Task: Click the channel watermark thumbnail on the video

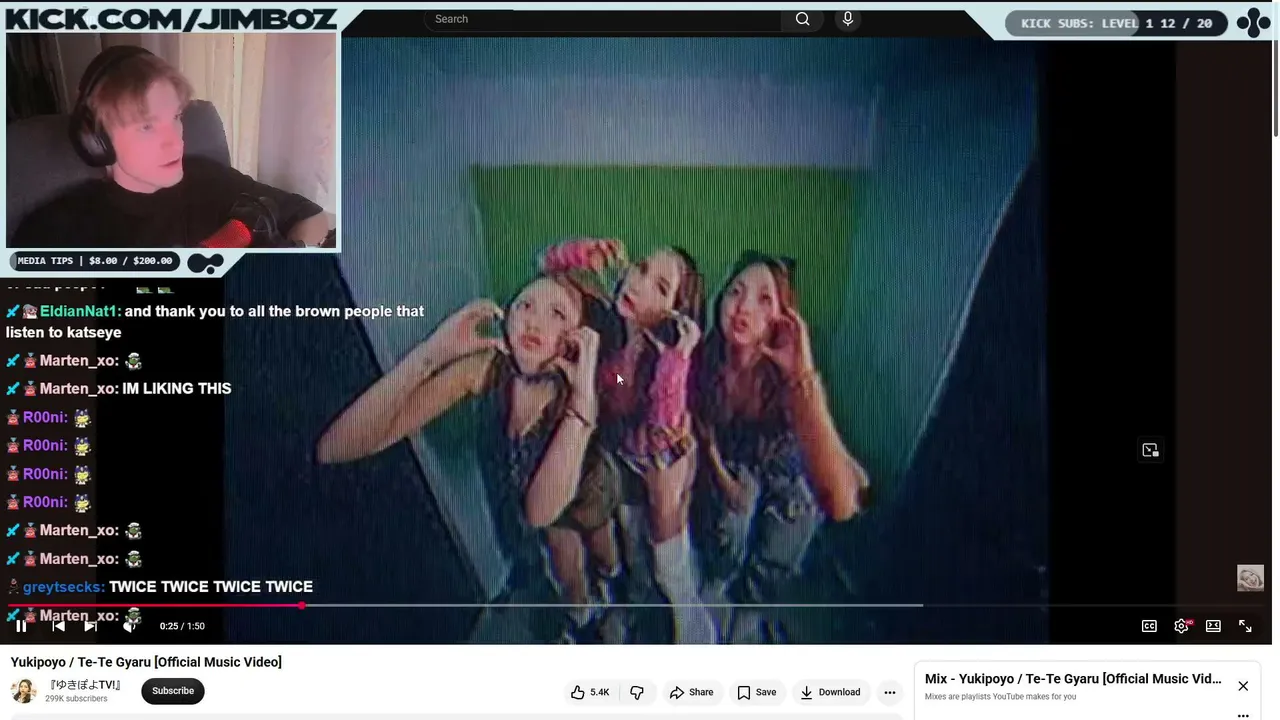Action: point(1250,578)
